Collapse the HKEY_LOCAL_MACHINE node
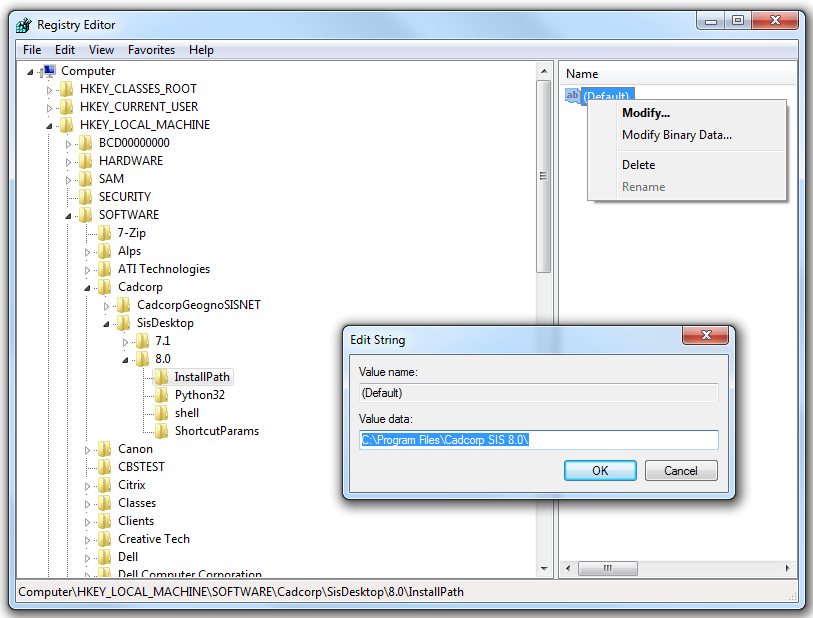 [50, 126]
